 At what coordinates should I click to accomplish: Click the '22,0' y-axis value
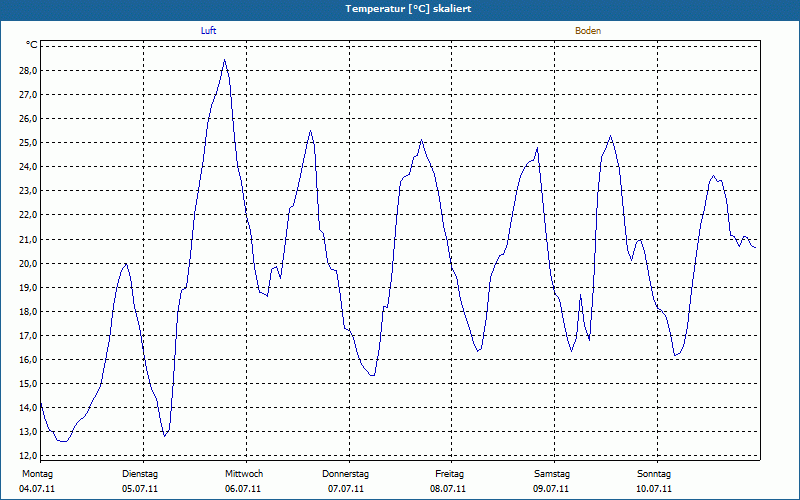point(28,215)
